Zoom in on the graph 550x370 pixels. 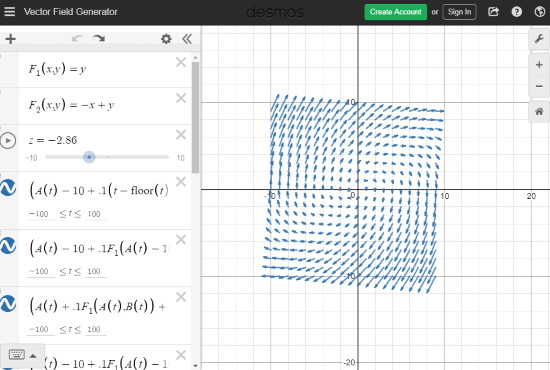click(x=539, y=65)
